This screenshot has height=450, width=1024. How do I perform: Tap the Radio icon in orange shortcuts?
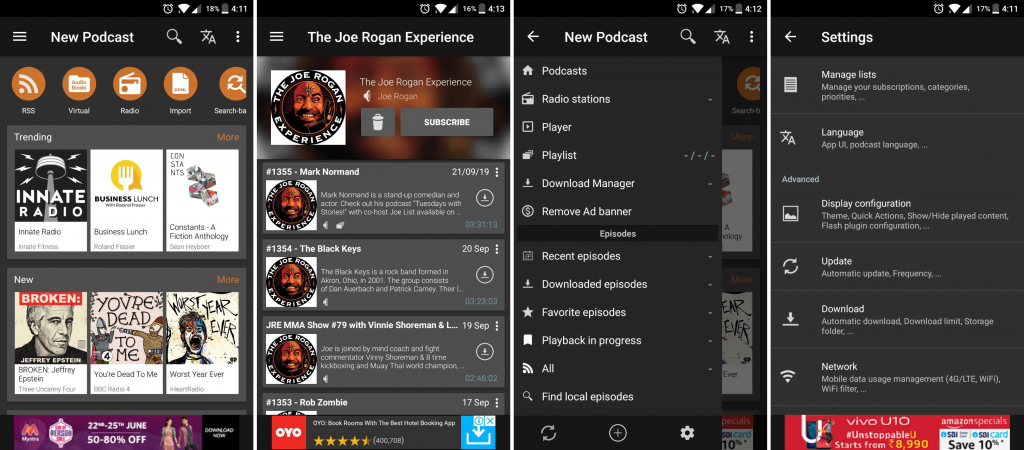click(129, 84)
